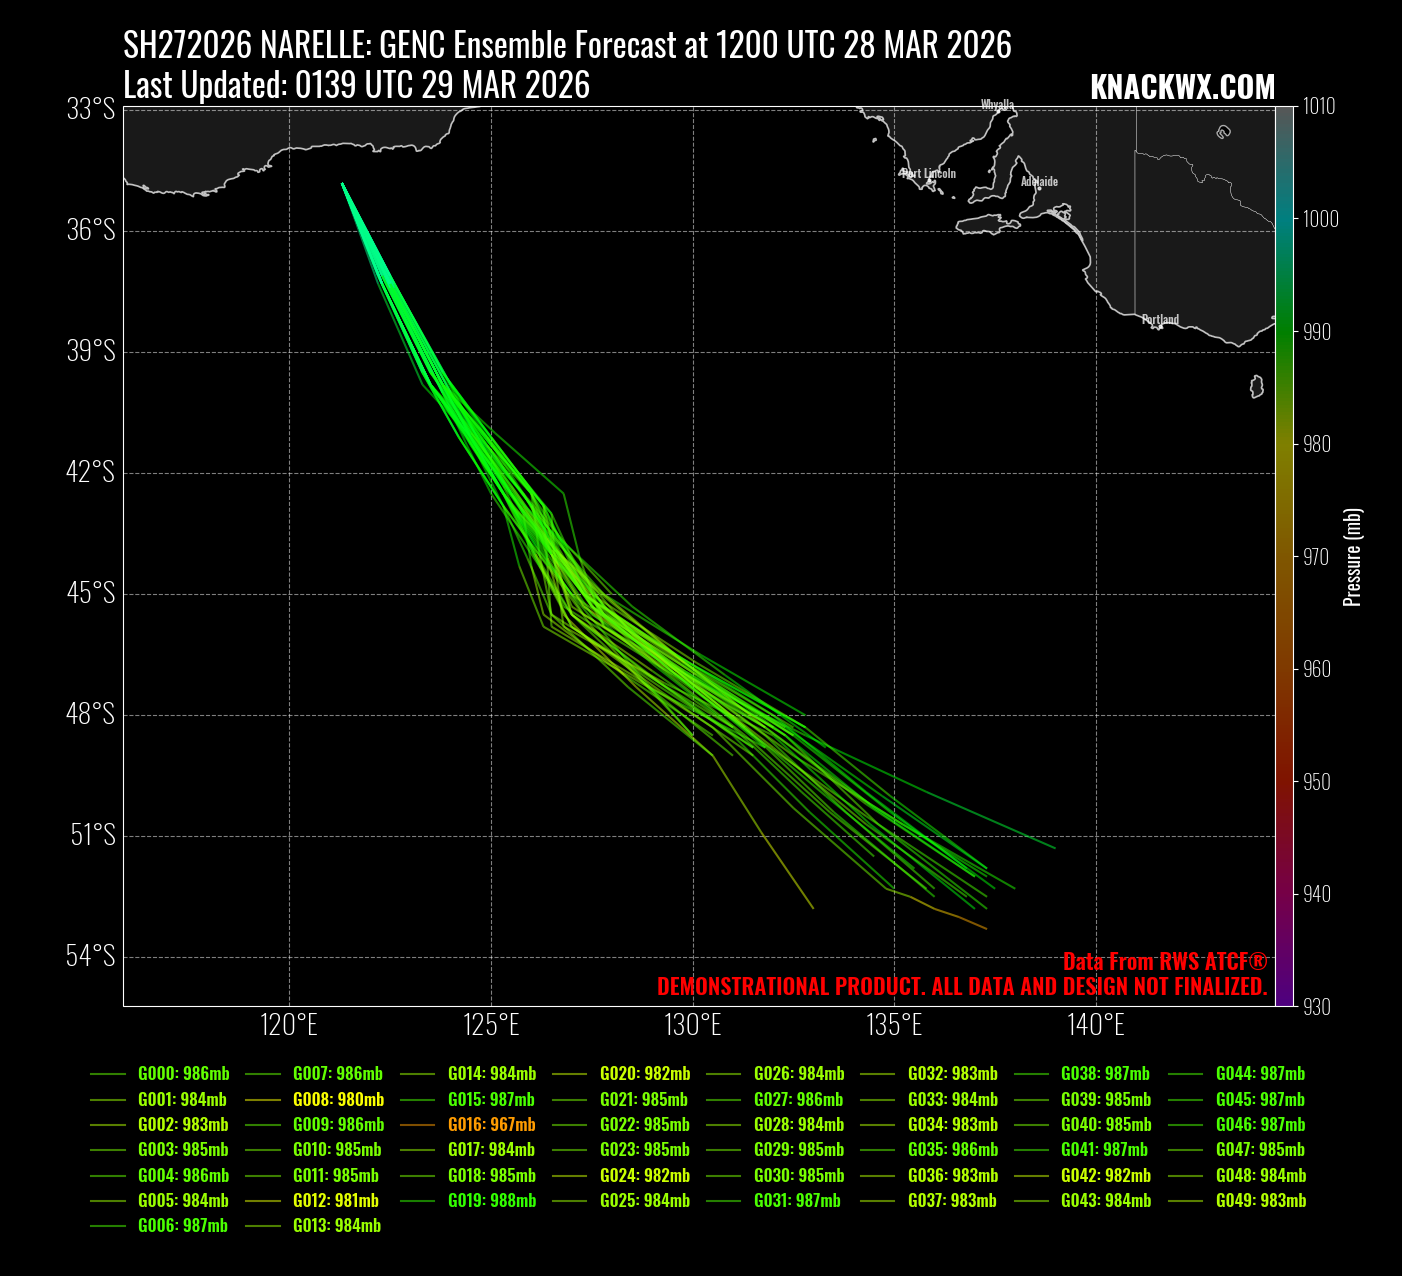Click the KNACKWX.COM watermark text
The image size is (1402, 1276).
pyautogui.click(x=1182, y=88)
